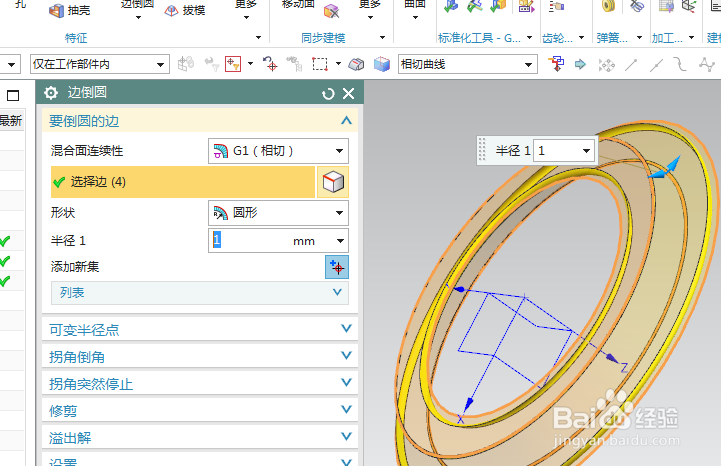Click the zigzag polyline icon on the toolbar's right end
The width and height of the screenshot is (721, 466).
(707, 64)
